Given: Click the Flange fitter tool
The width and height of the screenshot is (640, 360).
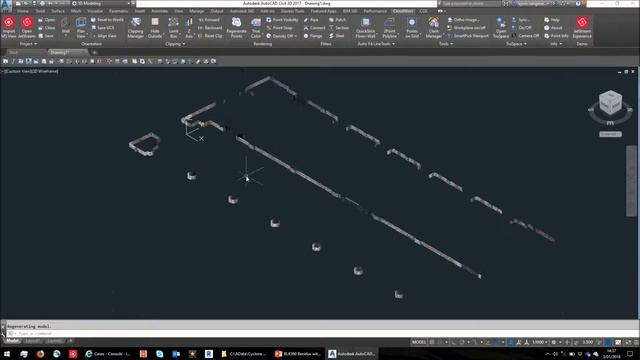Looking at the screenshot, I should 313,36.
